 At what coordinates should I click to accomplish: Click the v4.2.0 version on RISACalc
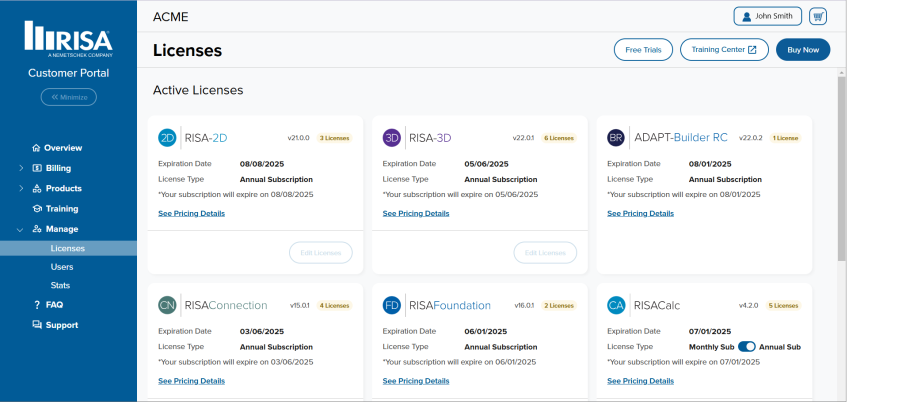pos(748,306)
